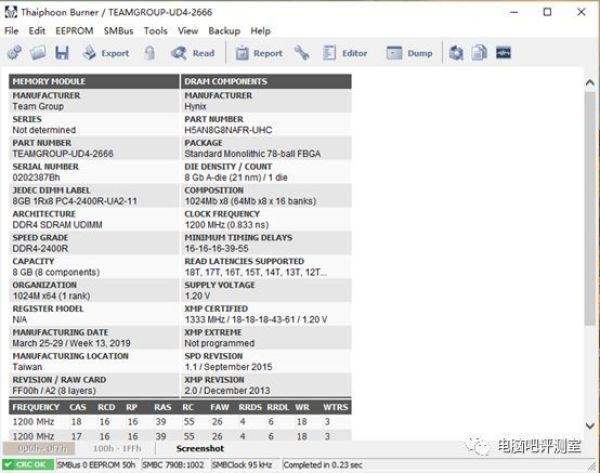The height and width of the screenshot is (473, 600).
Task: Click revision value FF00h / A2 (8 layers)
Action: pos(54,391)
